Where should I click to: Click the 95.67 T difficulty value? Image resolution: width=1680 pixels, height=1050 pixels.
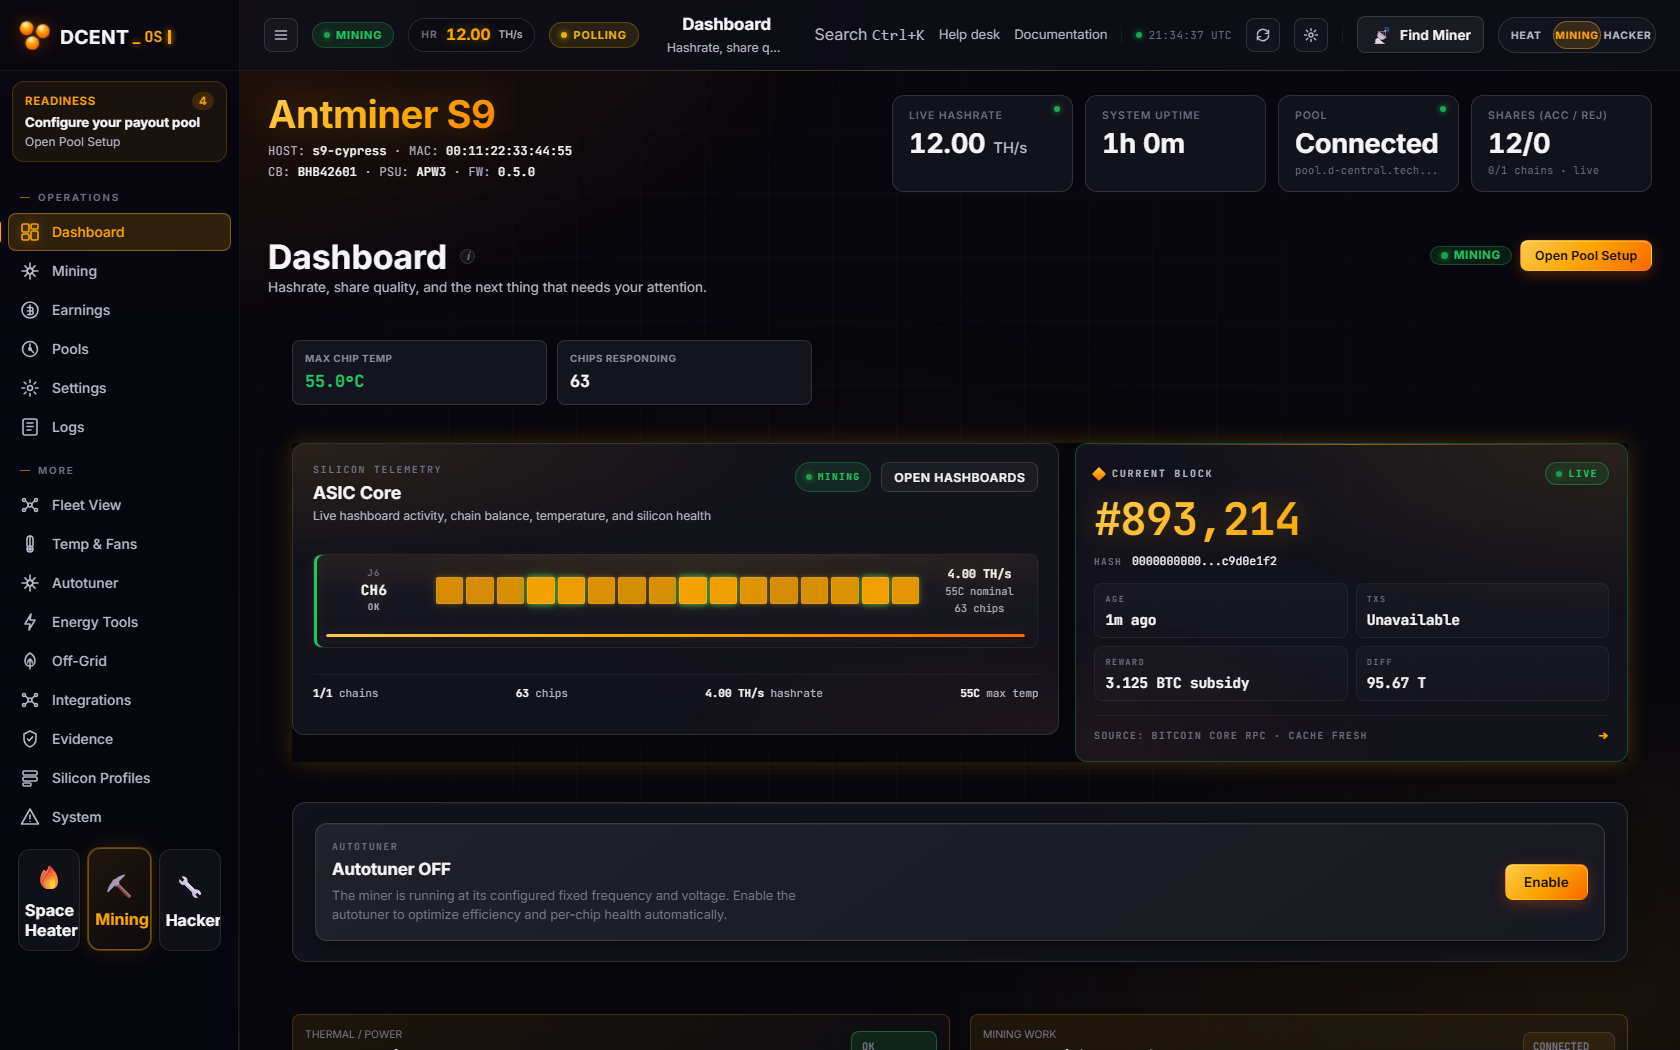[1396, 683]
